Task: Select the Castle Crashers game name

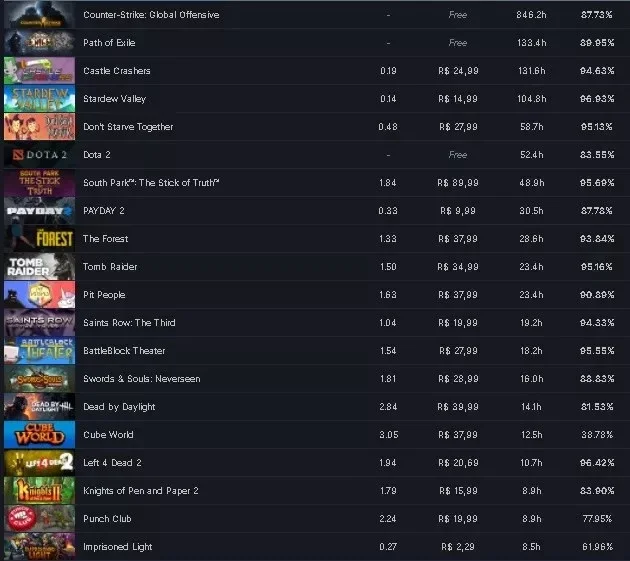Action: pos(117,71)
